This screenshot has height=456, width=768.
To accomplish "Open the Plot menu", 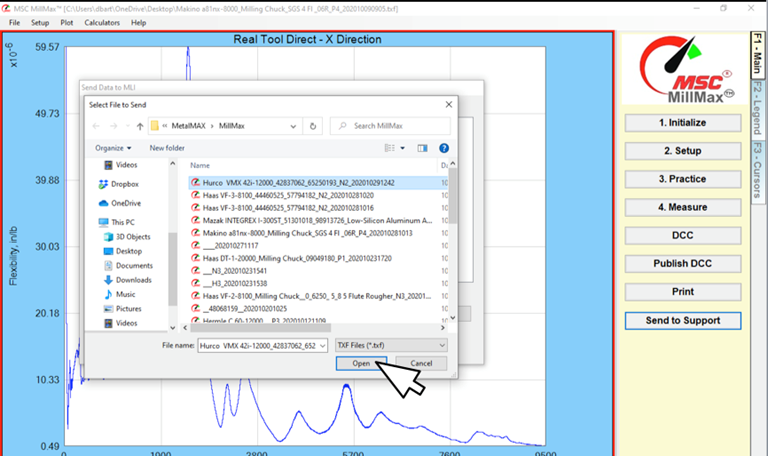I will click(67, 23).
